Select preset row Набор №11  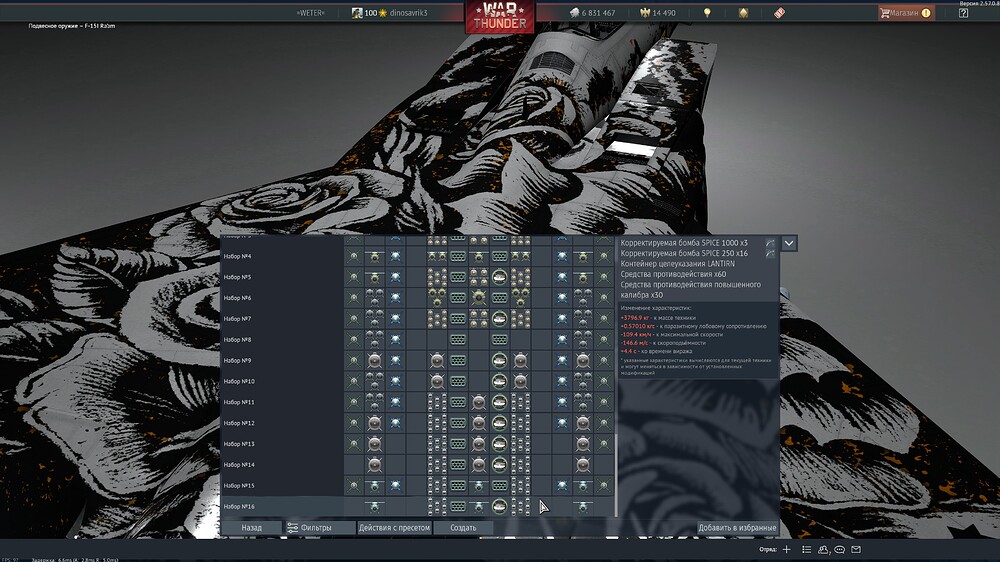[417, 403]
